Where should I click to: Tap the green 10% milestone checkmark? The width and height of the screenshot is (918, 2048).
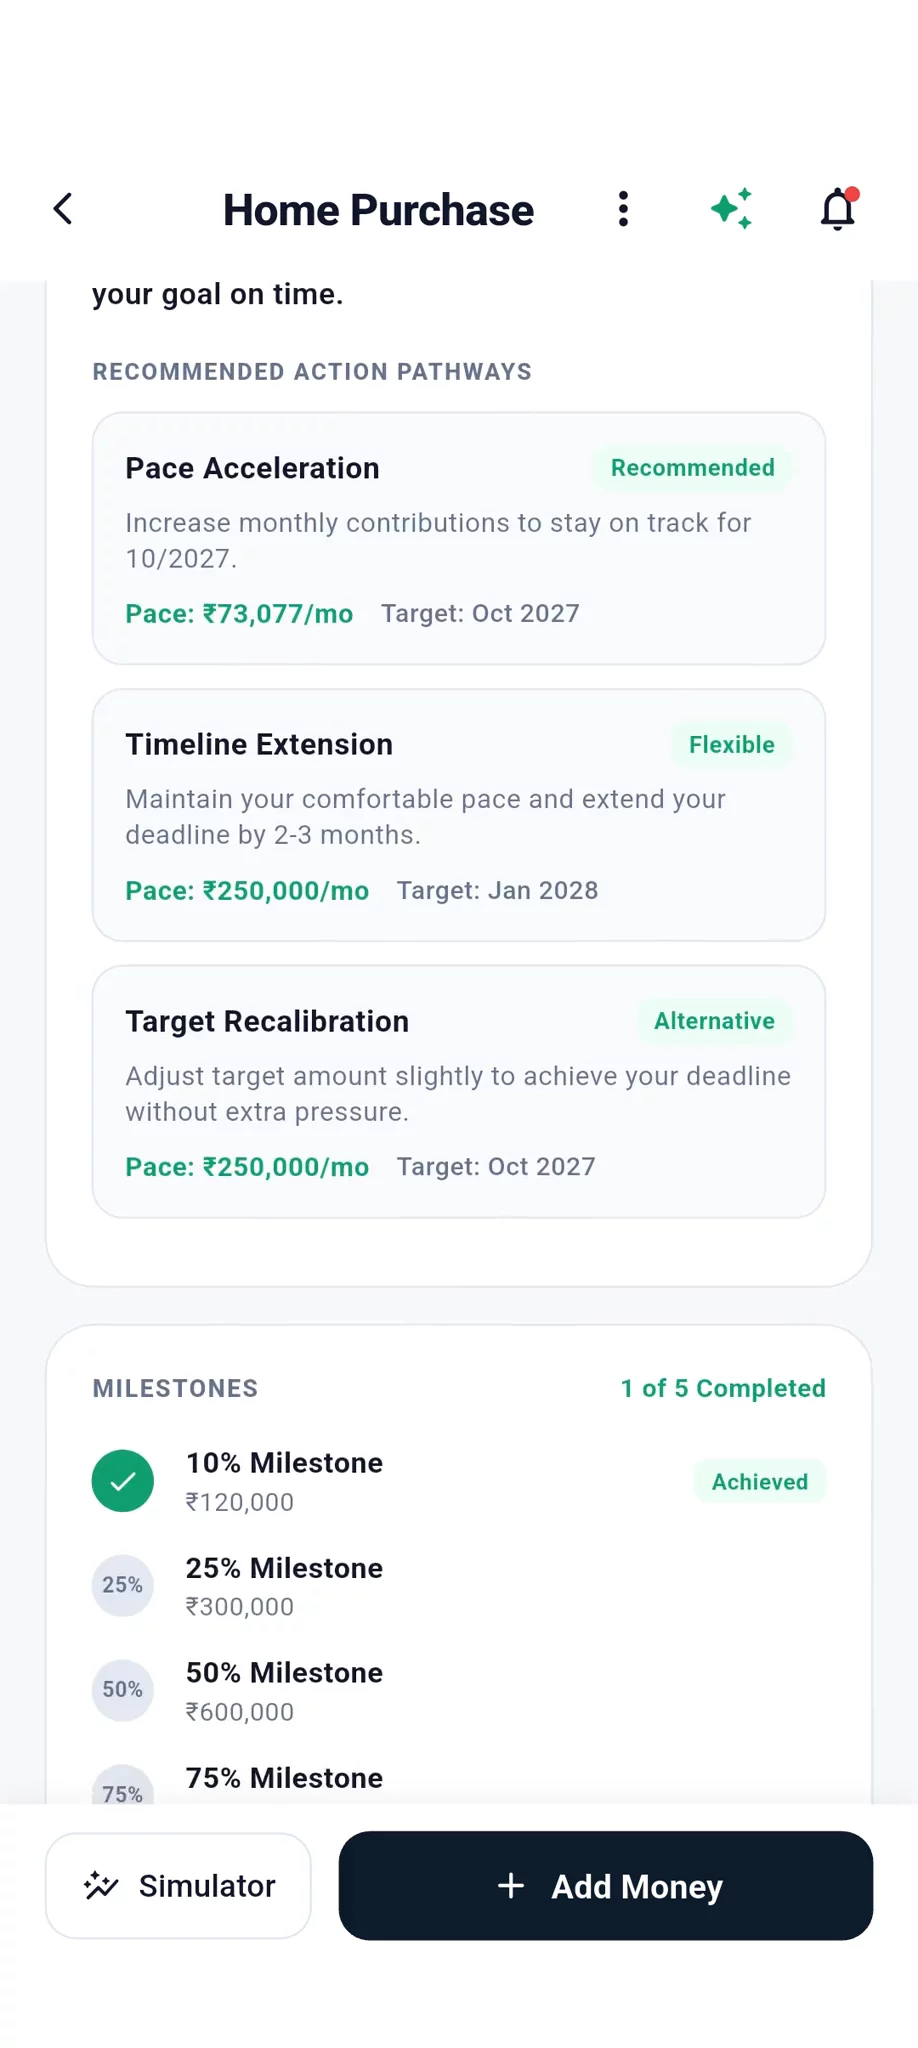[123, 1481]
